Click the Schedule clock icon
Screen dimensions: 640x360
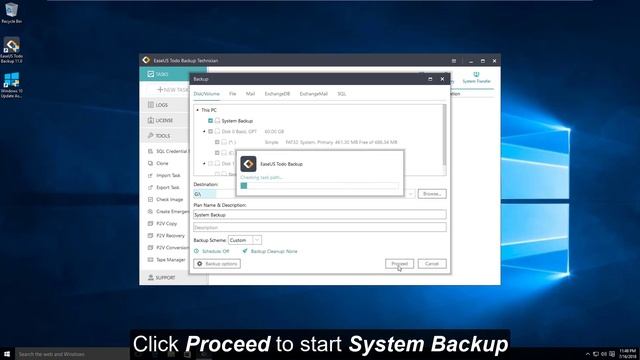click(x=197, y=251)
